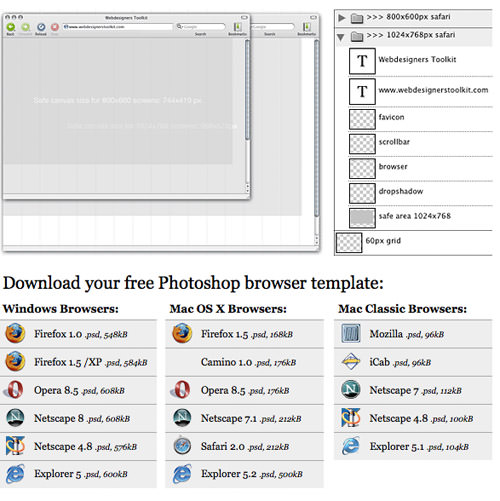This screenshot has width=500, height=501.
Task: Click the Explorer 5 icon
Action: click(15, 474)
